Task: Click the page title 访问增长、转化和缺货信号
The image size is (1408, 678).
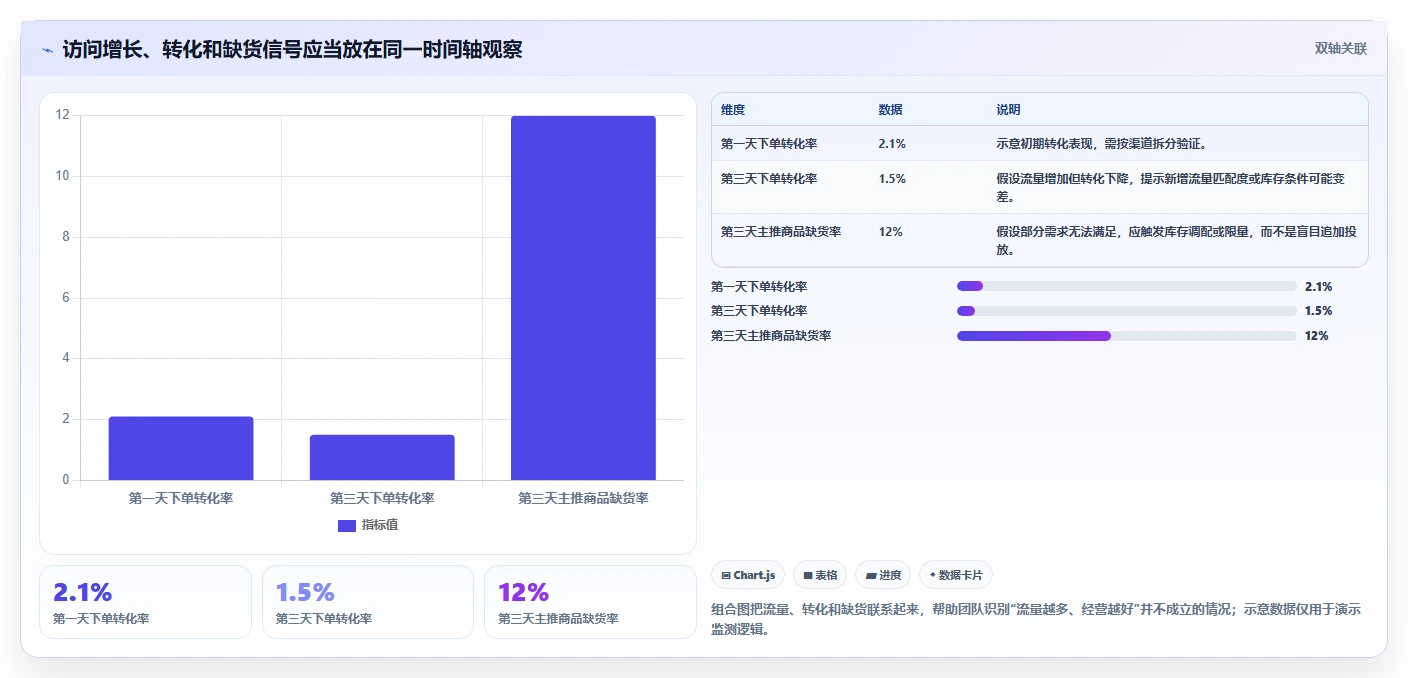Action: (292, 49)
